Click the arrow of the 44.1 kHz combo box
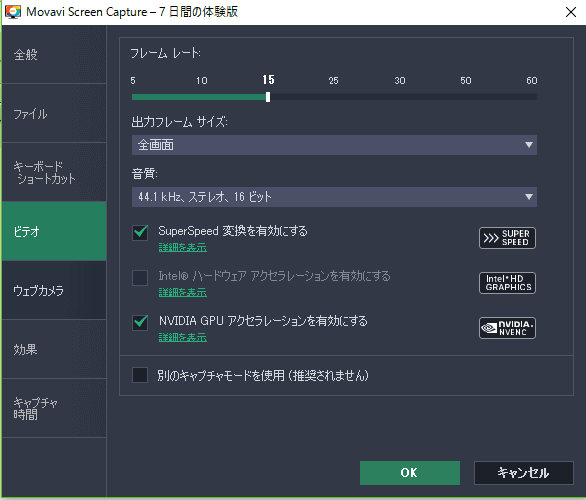 coord(528,197)
